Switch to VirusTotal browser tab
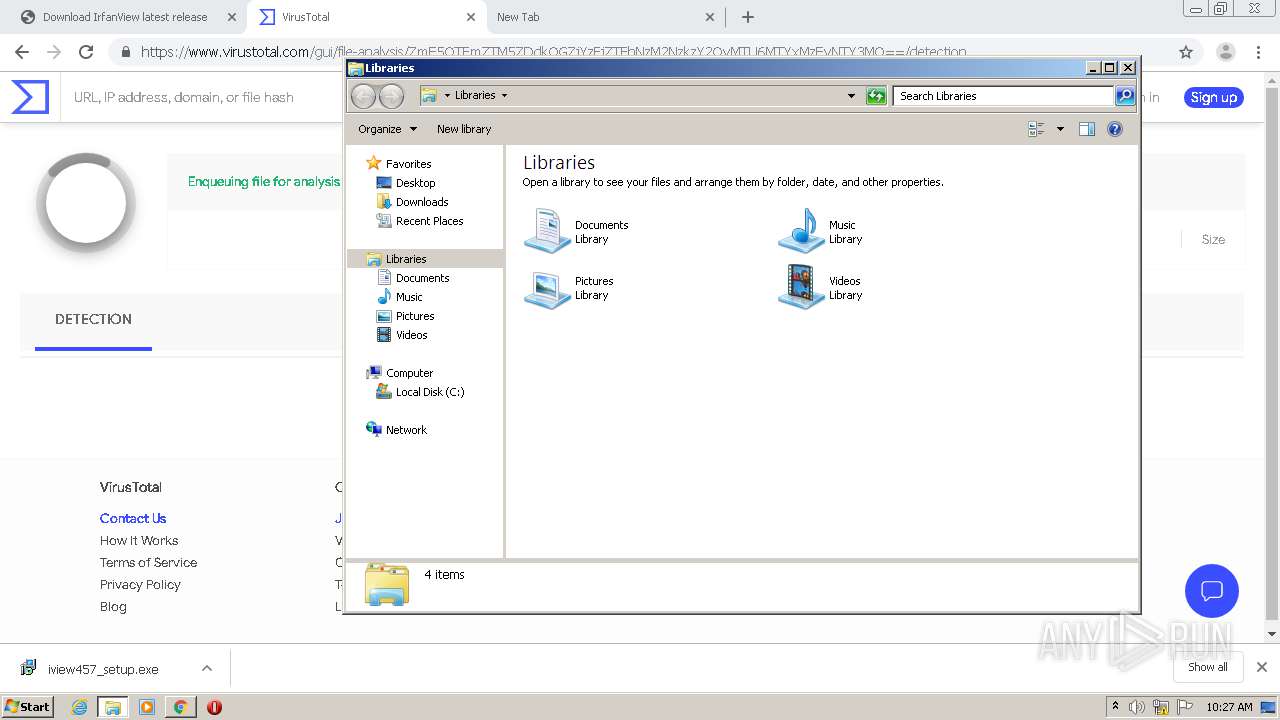The image size is (1280, 720). point(366,17)
